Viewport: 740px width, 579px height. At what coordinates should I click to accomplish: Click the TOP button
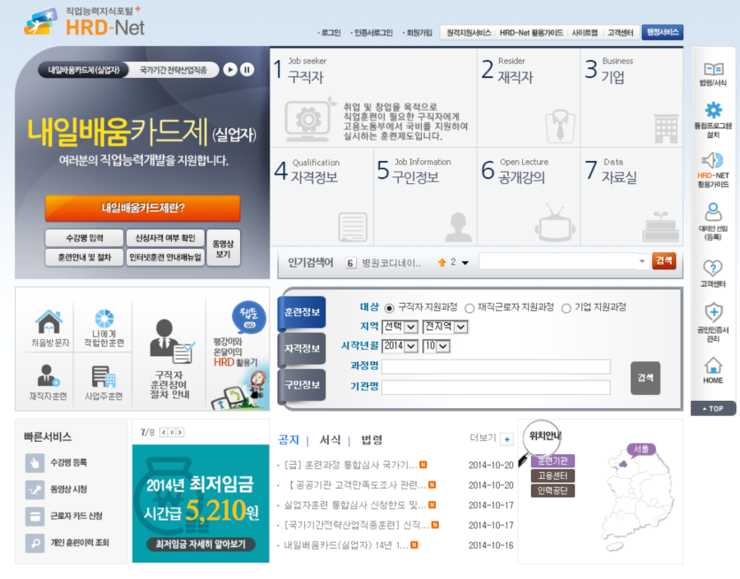(x=713, y=409)
